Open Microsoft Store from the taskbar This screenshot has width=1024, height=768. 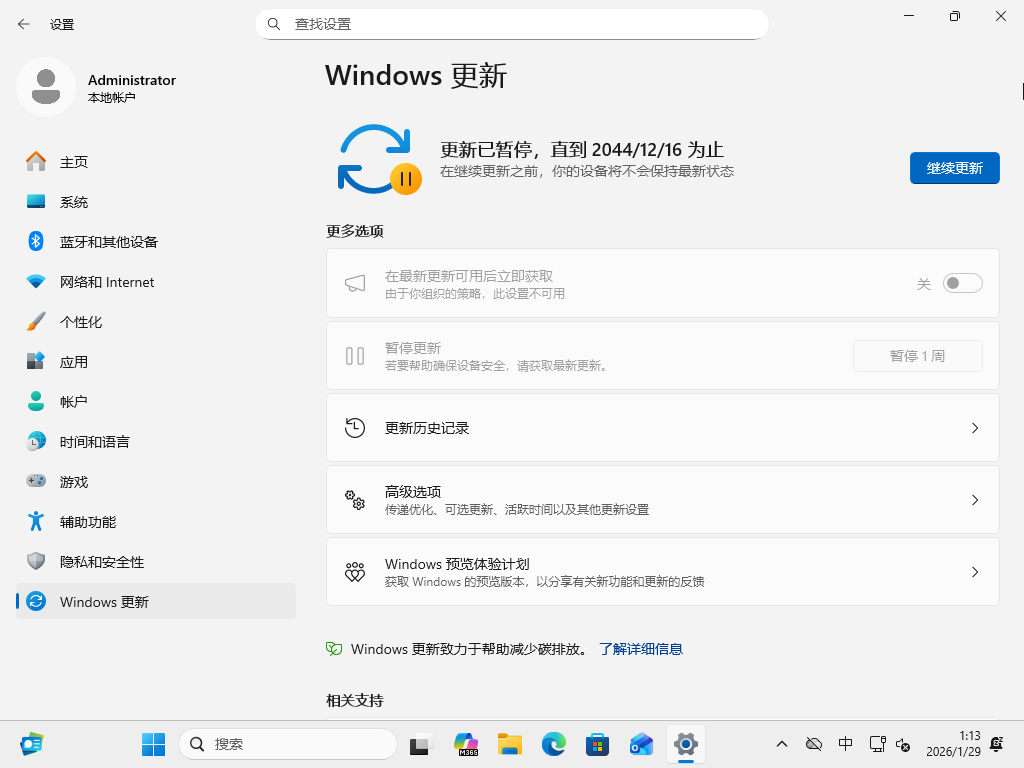(x=597, y=744)
